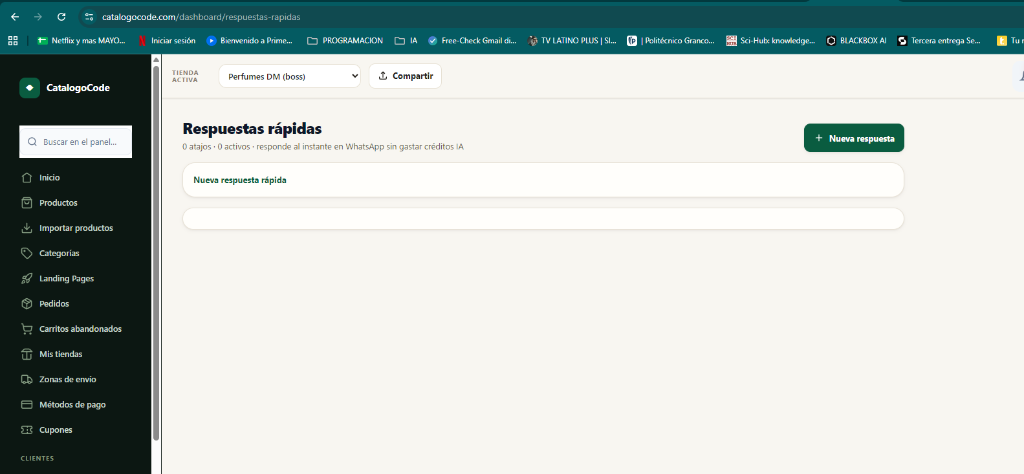Click the Nueva respuesta rápida card
The image size is (1024, 474).
point(543,180)
